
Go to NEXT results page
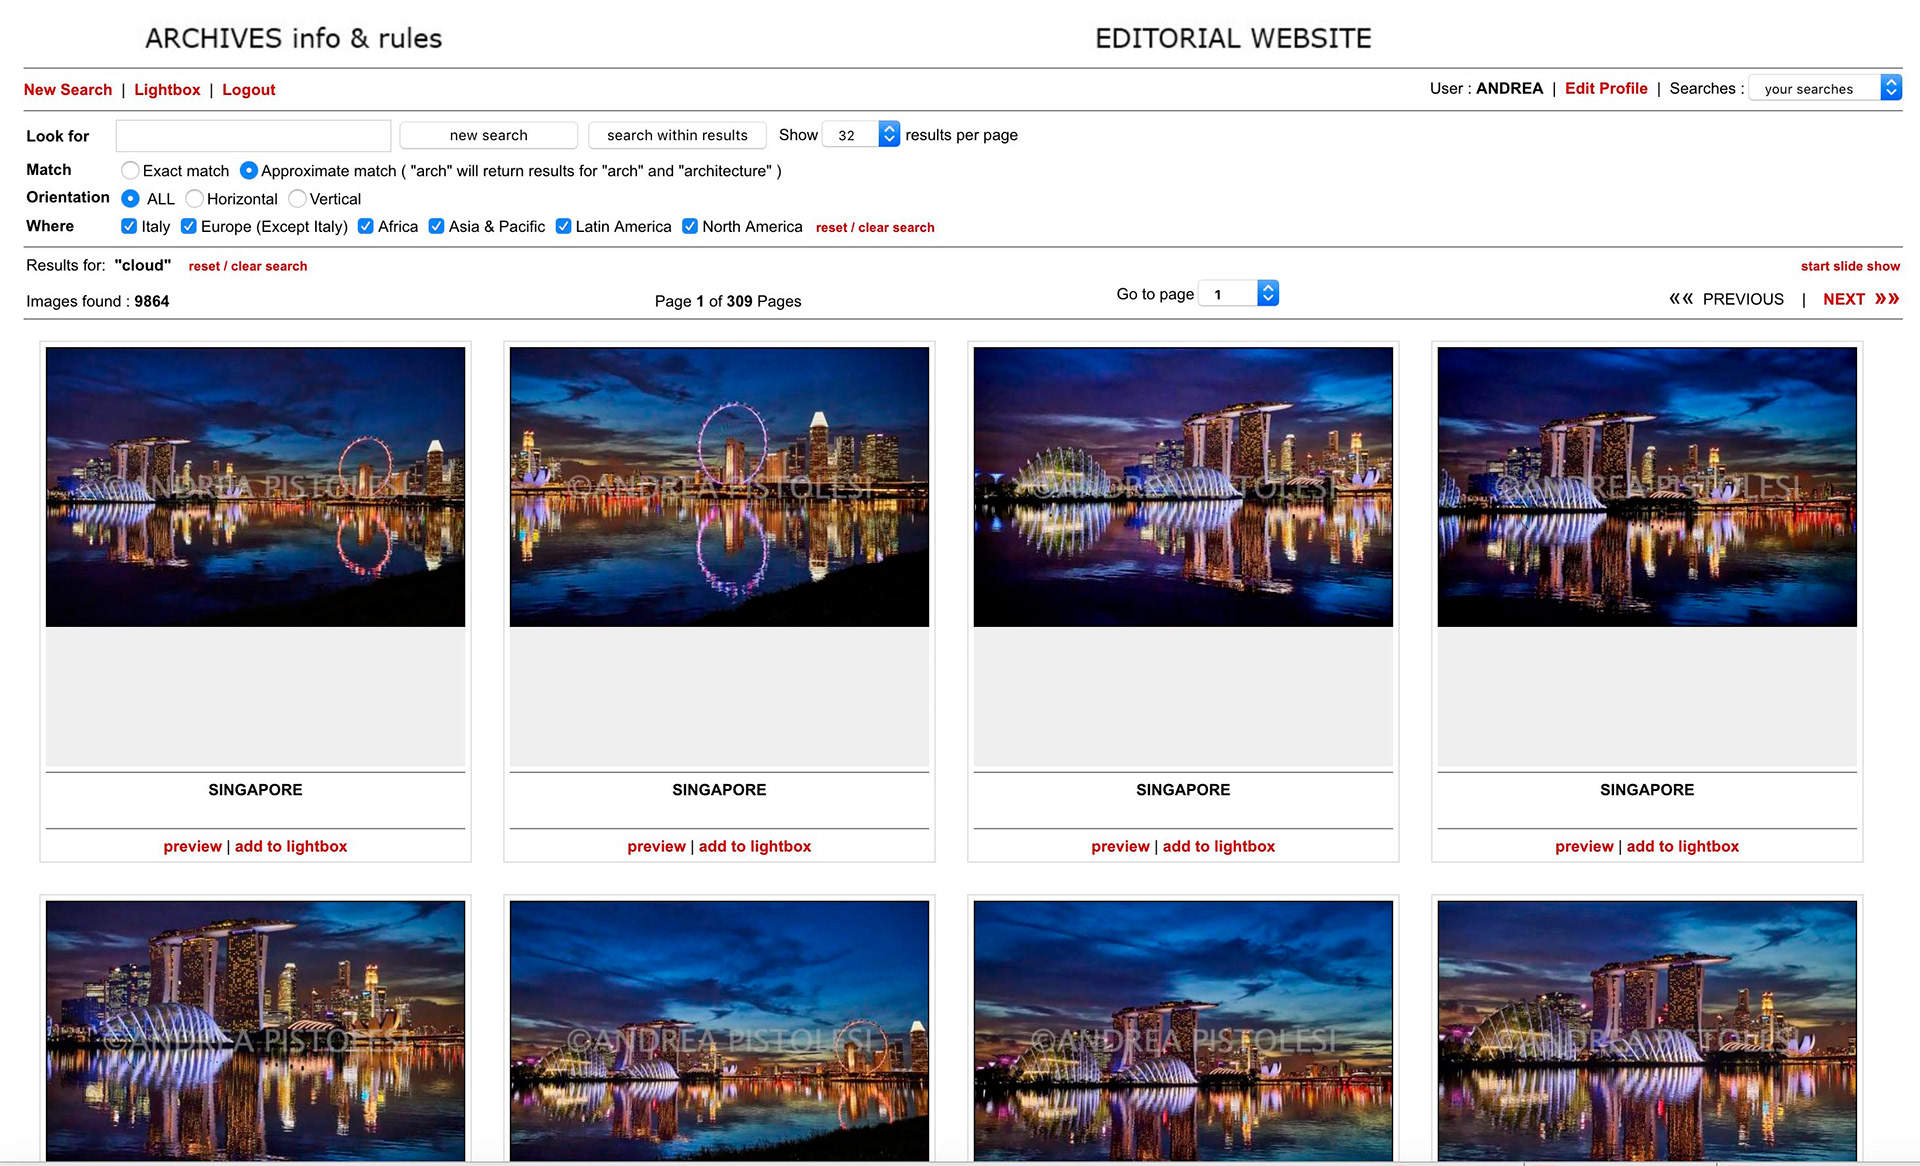pos(1861,299)
